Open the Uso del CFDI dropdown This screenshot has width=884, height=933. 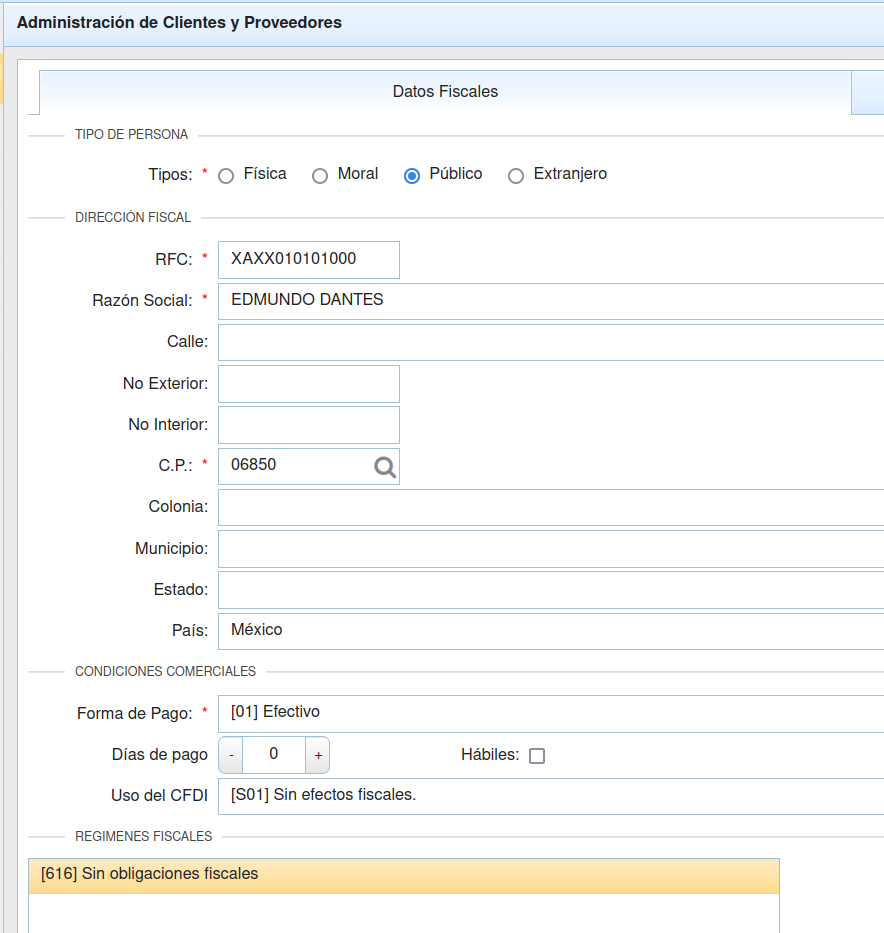551,796
